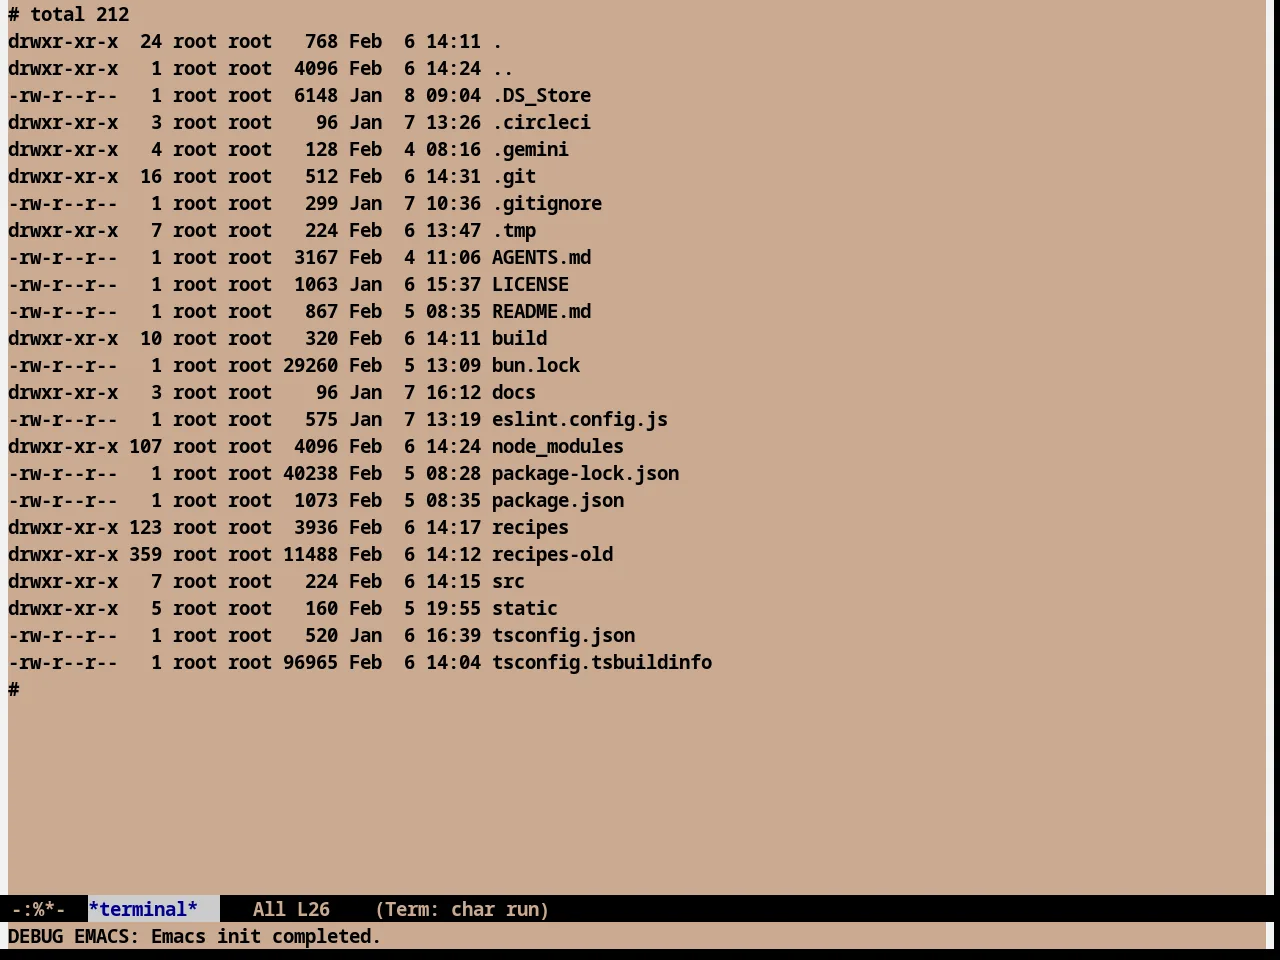The width and height of the screenshot is (1280, 960).
Task: Click the (Term: char run) mode indicator
Action: [x=462, y=909]
